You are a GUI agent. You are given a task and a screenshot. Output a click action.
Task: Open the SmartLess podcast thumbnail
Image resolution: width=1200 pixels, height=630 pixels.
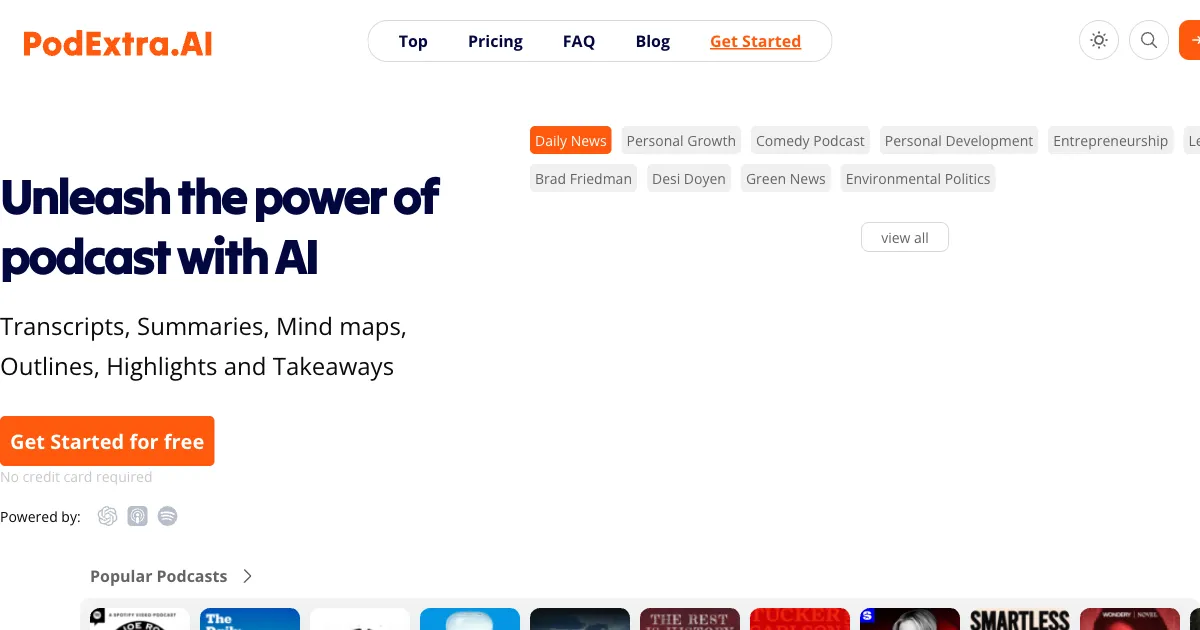[1020, 619]
